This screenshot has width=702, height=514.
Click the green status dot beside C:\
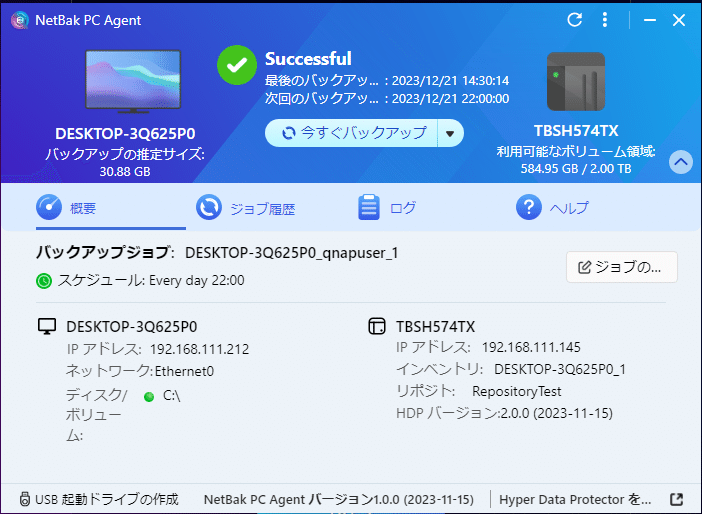[149, 396]
